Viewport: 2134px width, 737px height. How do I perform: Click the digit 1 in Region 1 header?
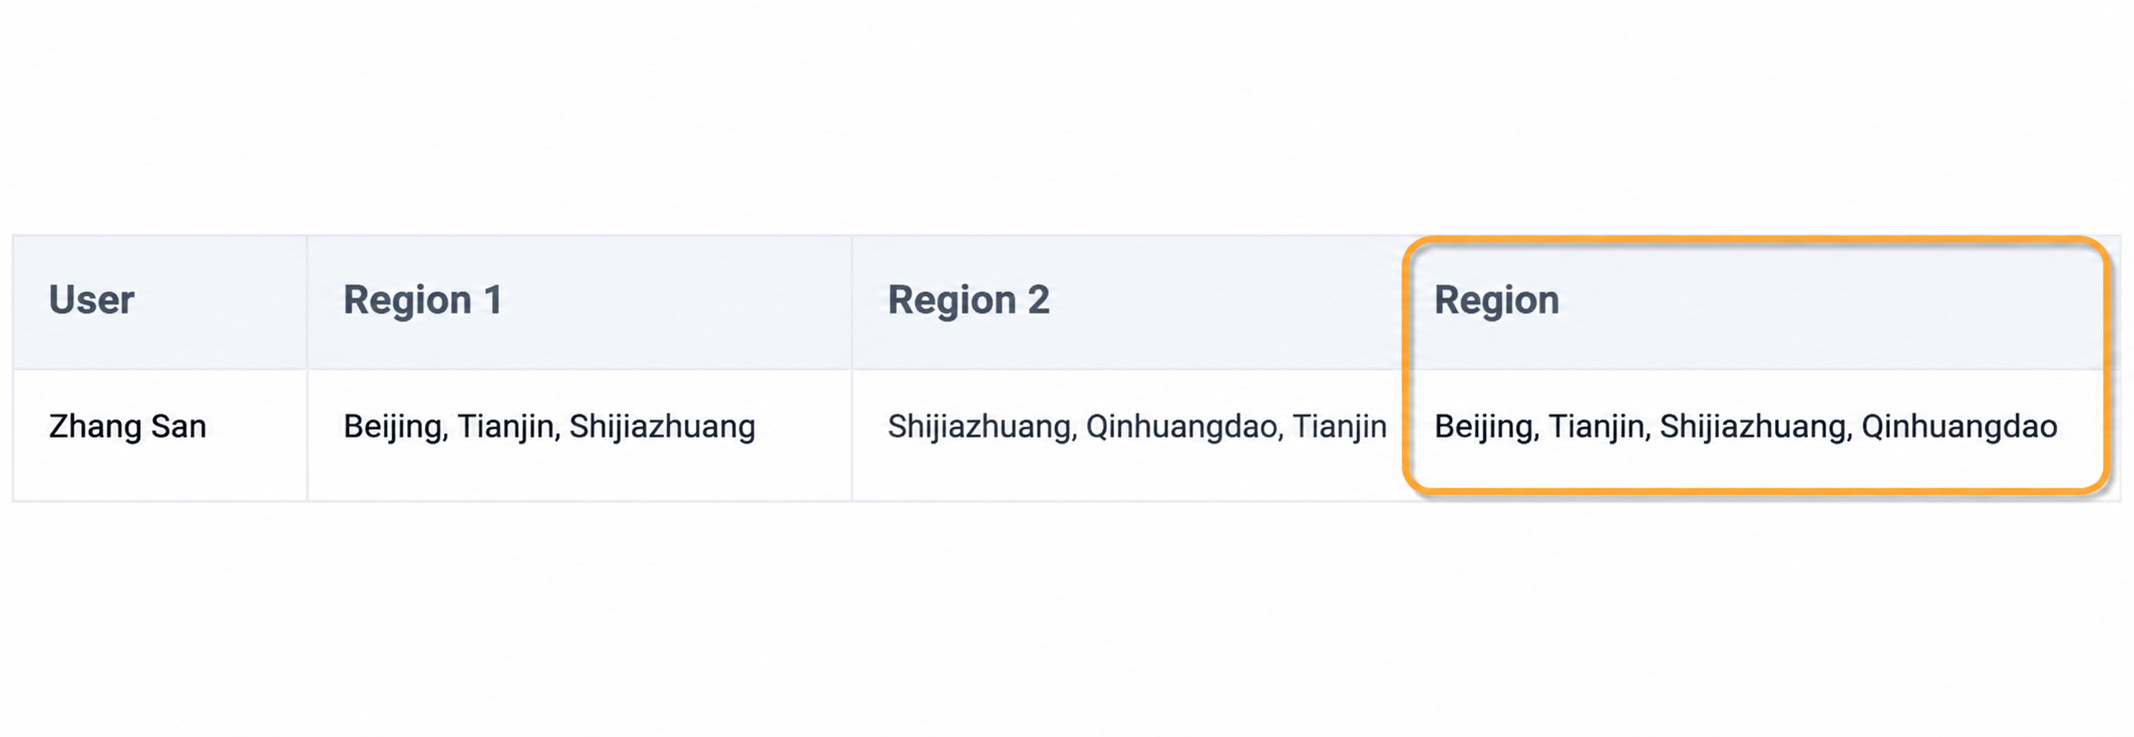point(493,300)
